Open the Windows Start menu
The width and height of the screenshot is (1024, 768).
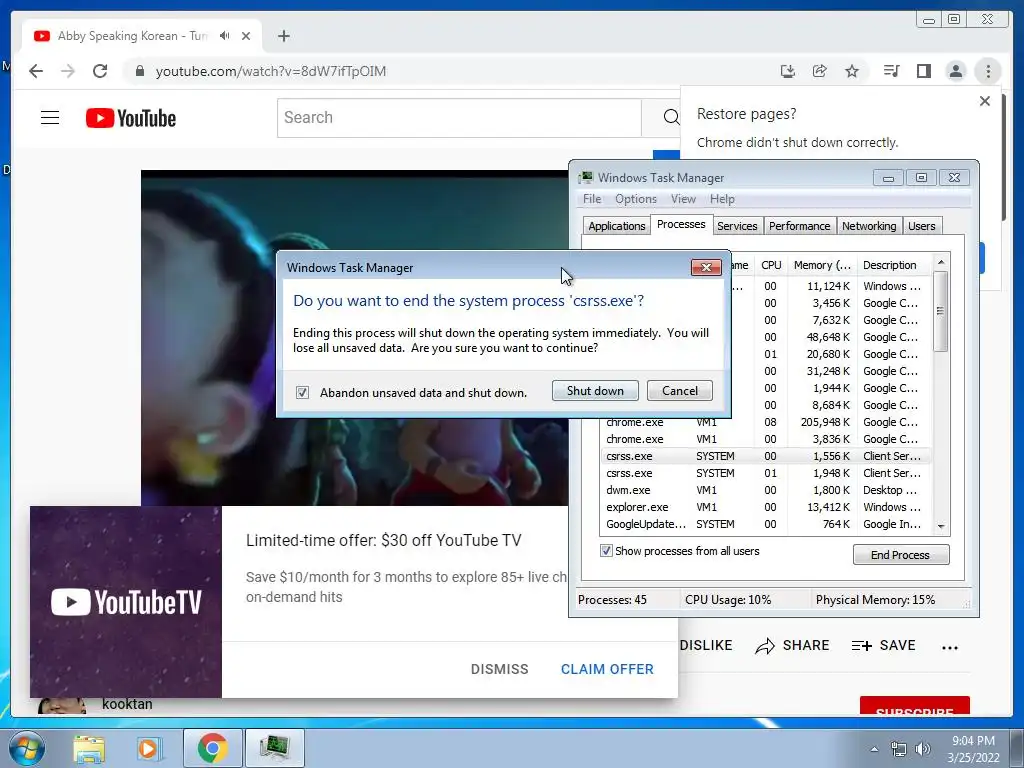click(26, 749)
